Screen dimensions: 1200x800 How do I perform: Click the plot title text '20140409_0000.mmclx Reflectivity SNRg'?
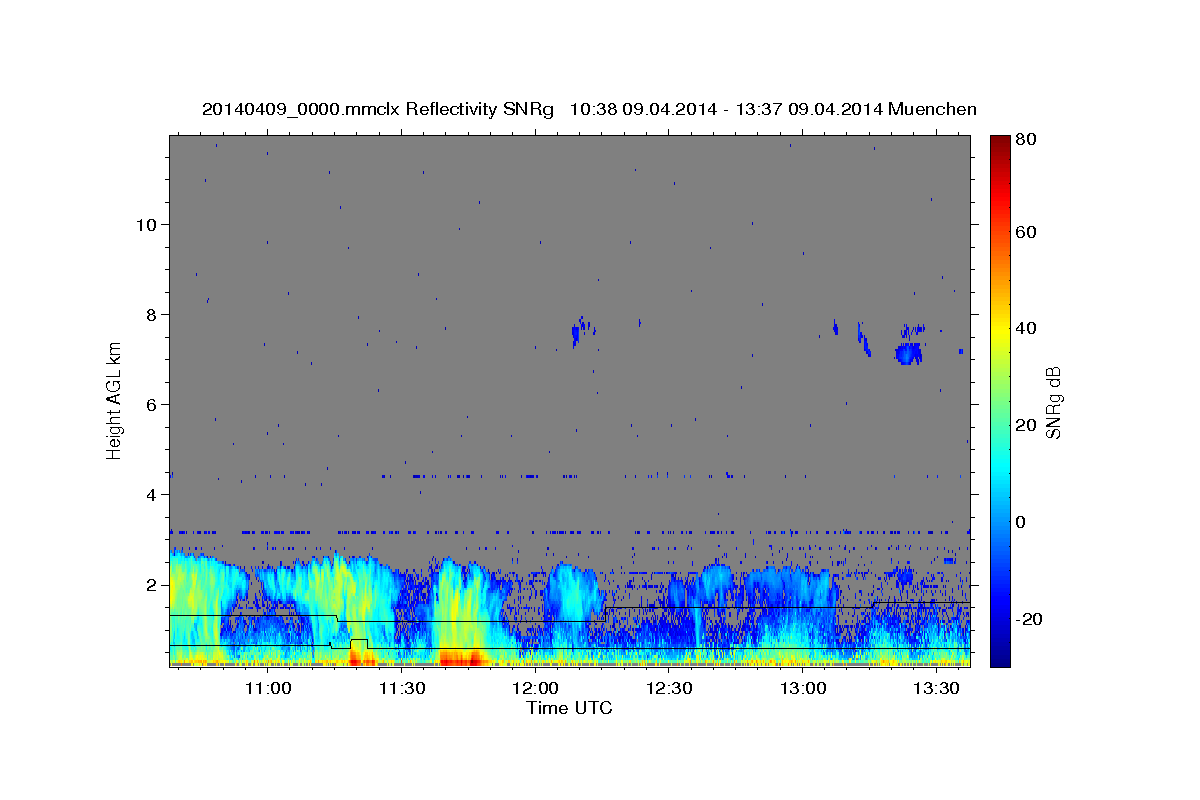click(x=378, y=109)
